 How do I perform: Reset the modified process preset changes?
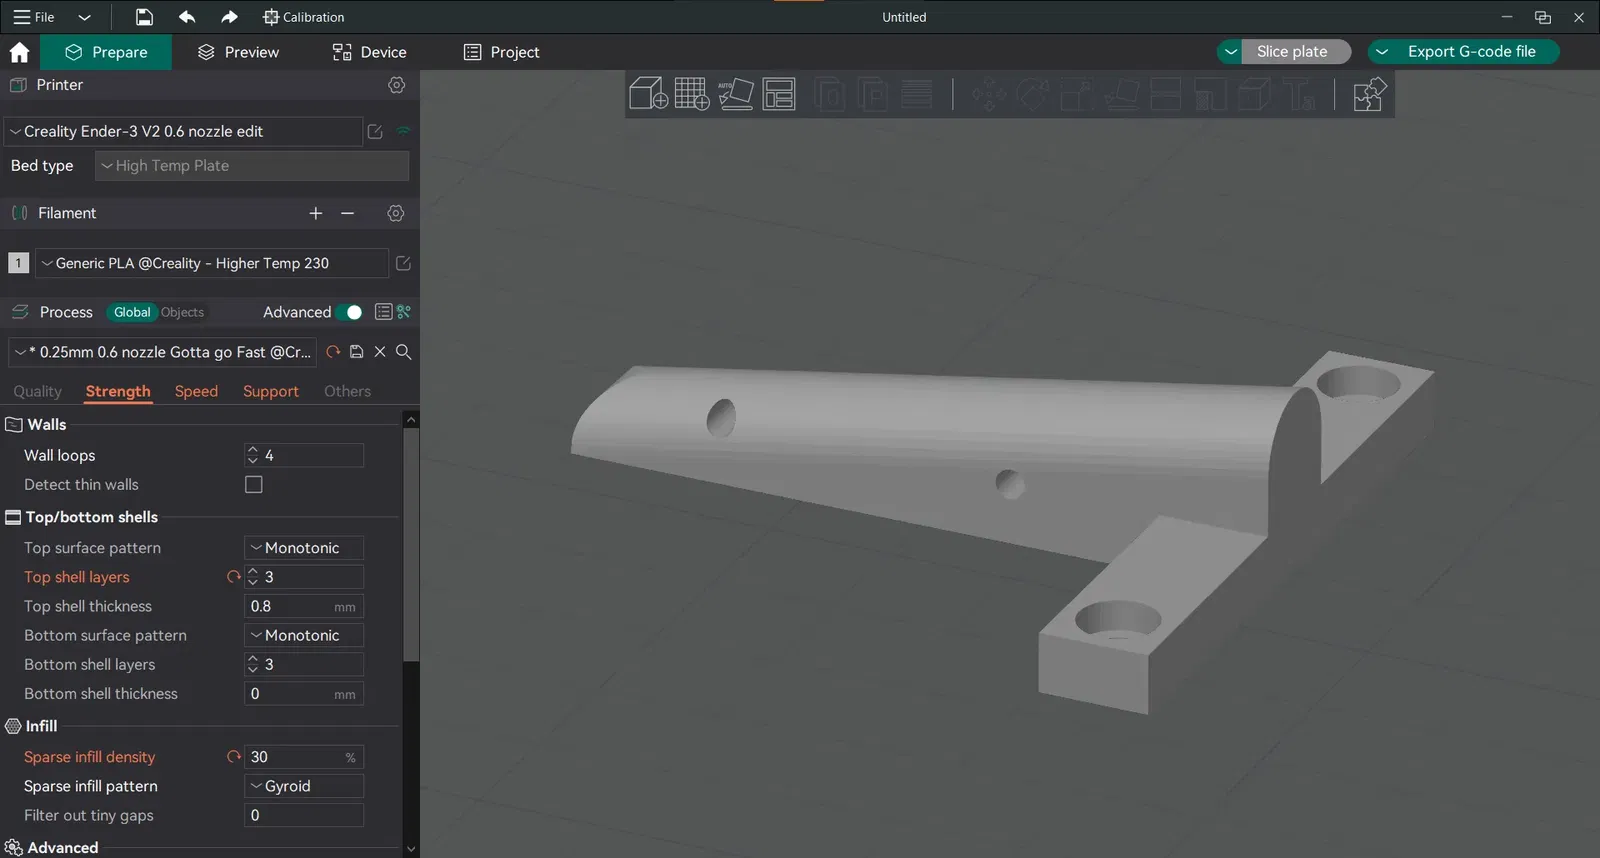pyautogui.click(x=333, y=352)
